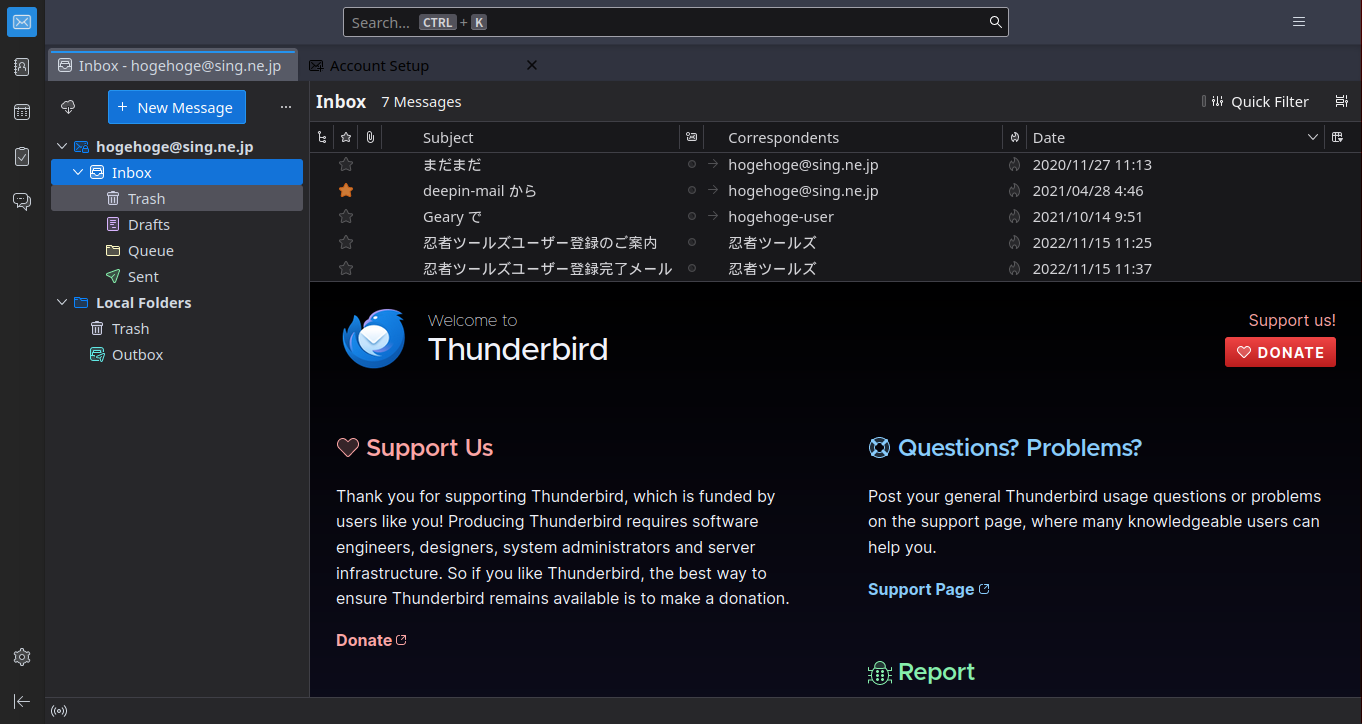Image resolution: width=1362 pixels, height=724 pixels.
Task: Switch to Inbox - hogehoge@sing.ne.jp tab
Action: [172, 65]
